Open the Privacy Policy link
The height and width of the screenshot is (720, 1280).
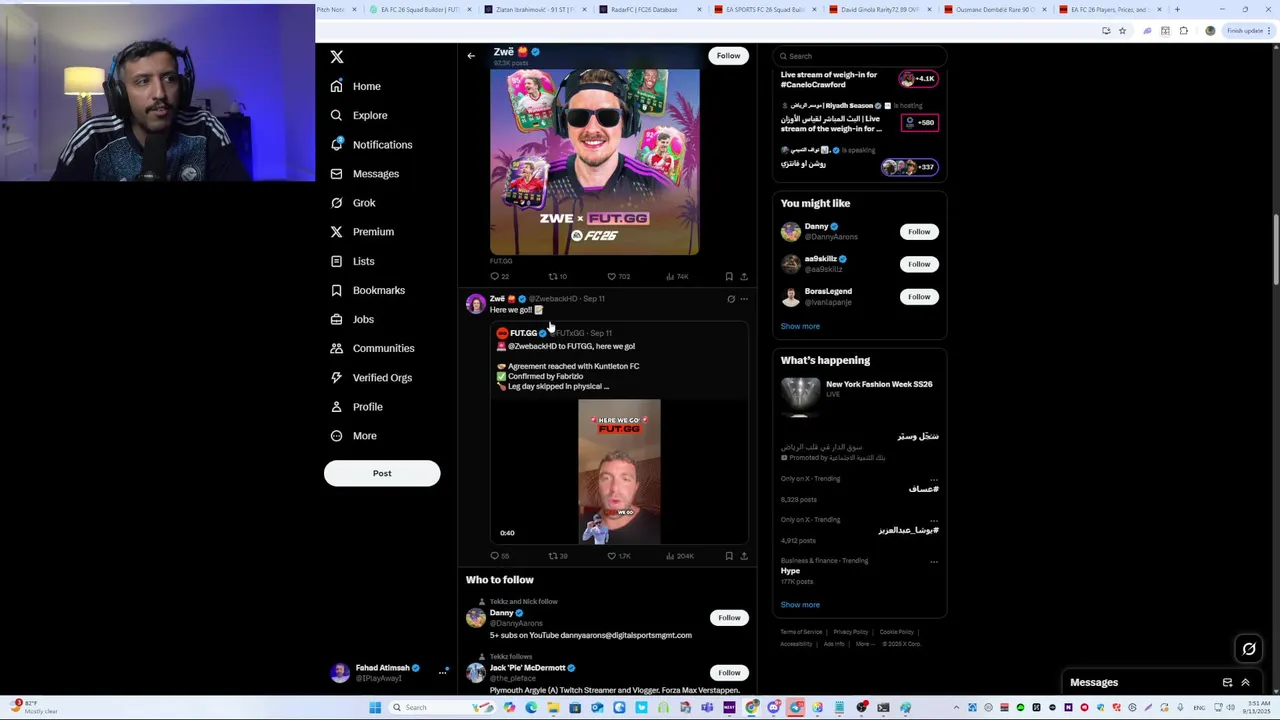point(851,632)
